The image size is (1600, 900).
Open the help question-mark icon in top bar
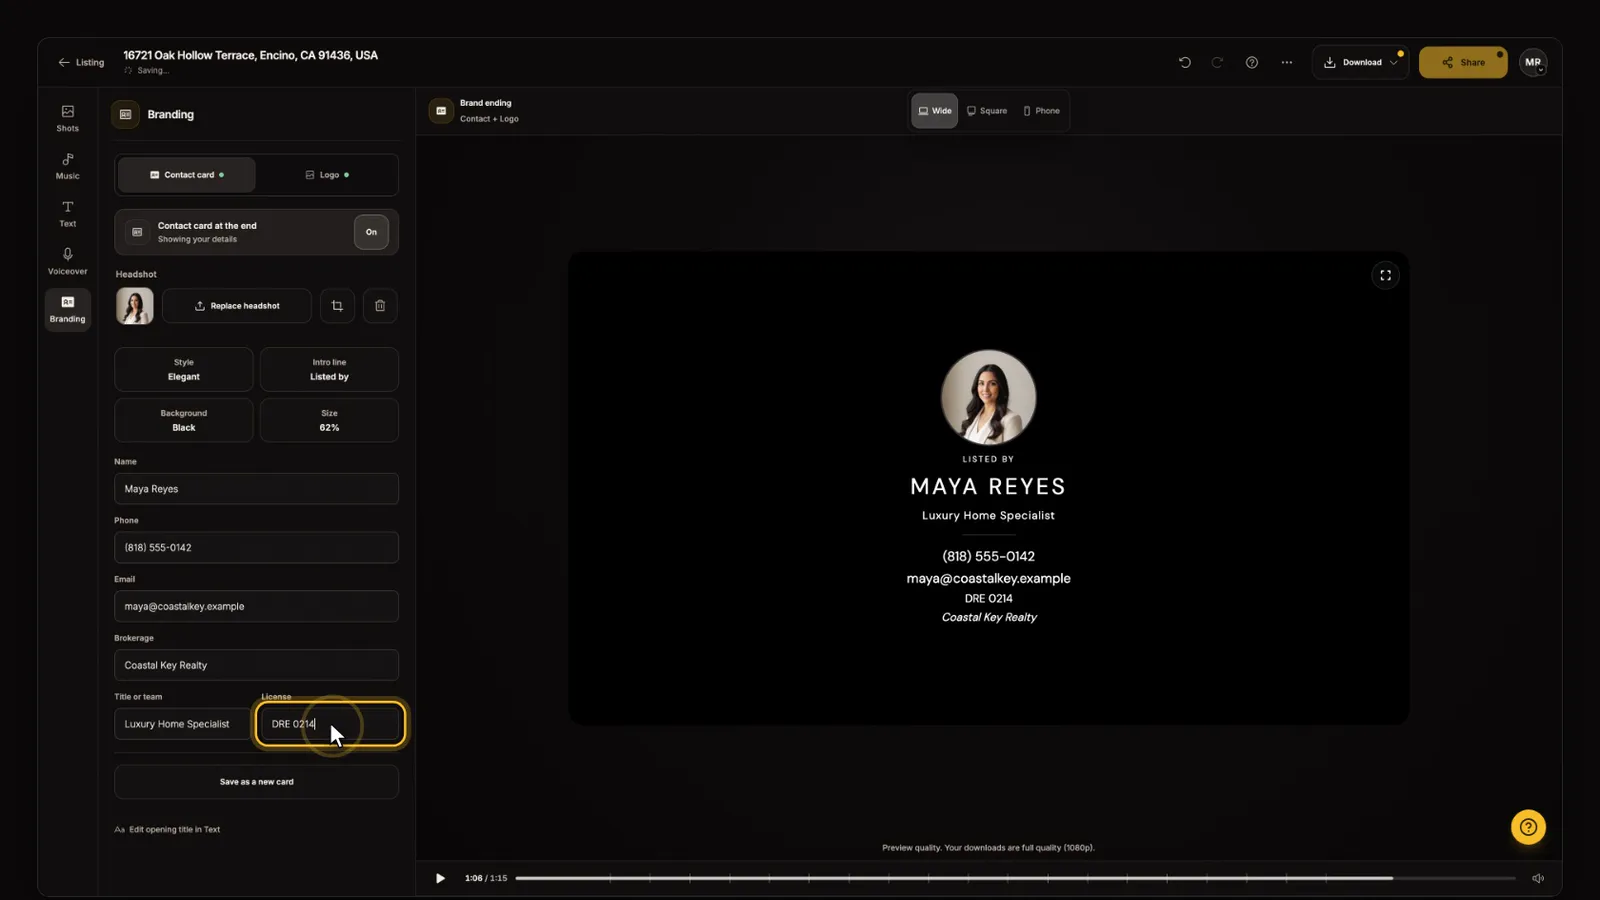coord(1251,62)
